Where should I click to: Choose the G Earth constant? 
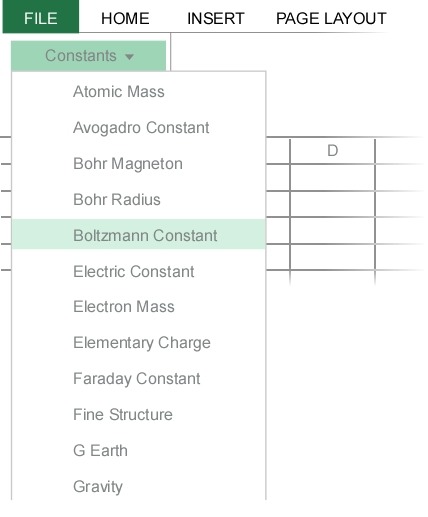(139, 451)
